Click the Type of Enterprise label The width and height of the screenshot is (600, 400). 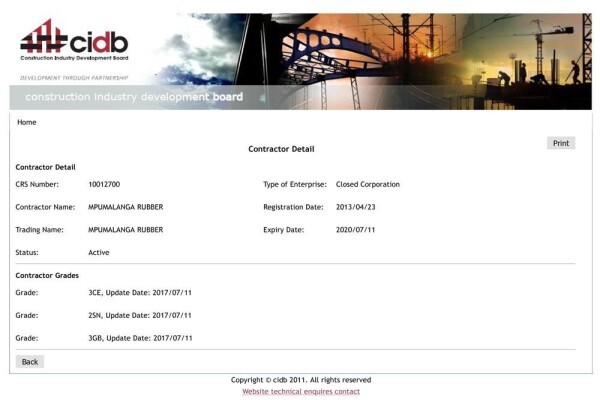pyautogui.click(x=295, y=184)
